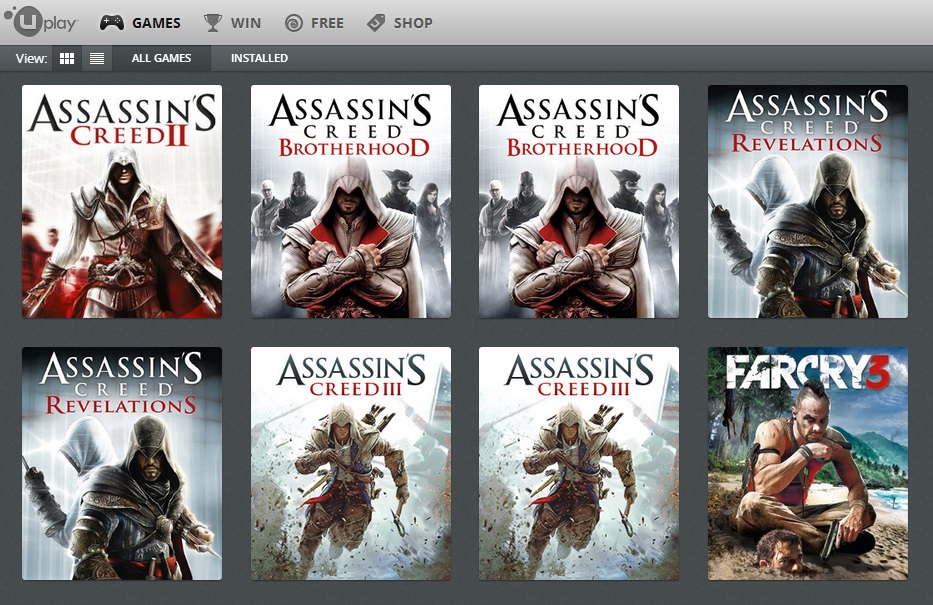Go to the Free games section
The width and height of the screenshot is (933, 605).
click(x=314, y=23)
